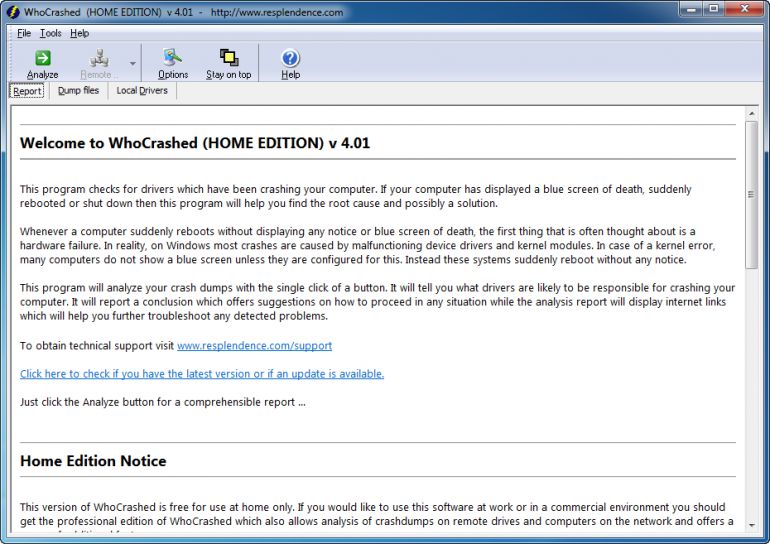Screen dimensions: 770x544
Task: Click the vertical scrollbar thumb
Action: [751, 194]
